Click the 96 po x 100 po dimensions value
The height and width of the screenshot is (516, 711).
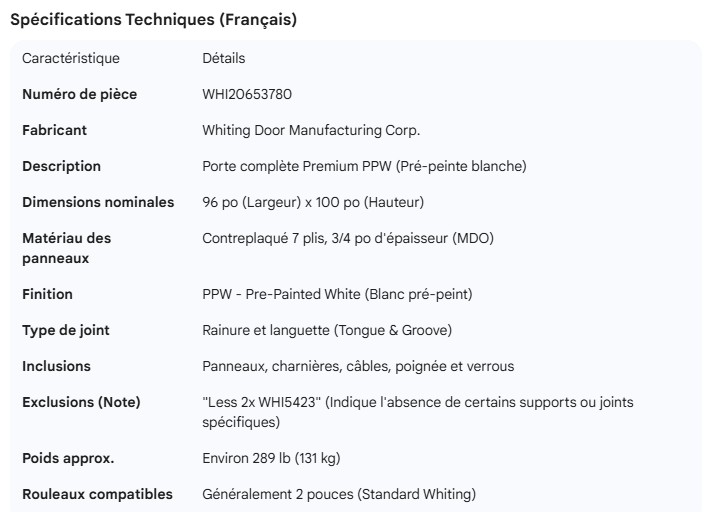point(313,202)
